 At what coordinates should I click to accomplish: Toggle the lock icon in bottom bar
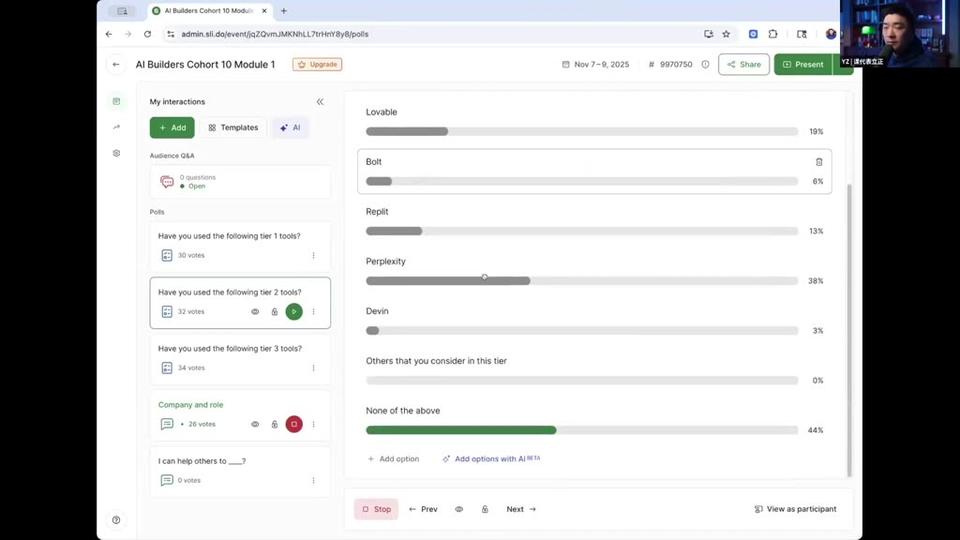tap(485, 509)
